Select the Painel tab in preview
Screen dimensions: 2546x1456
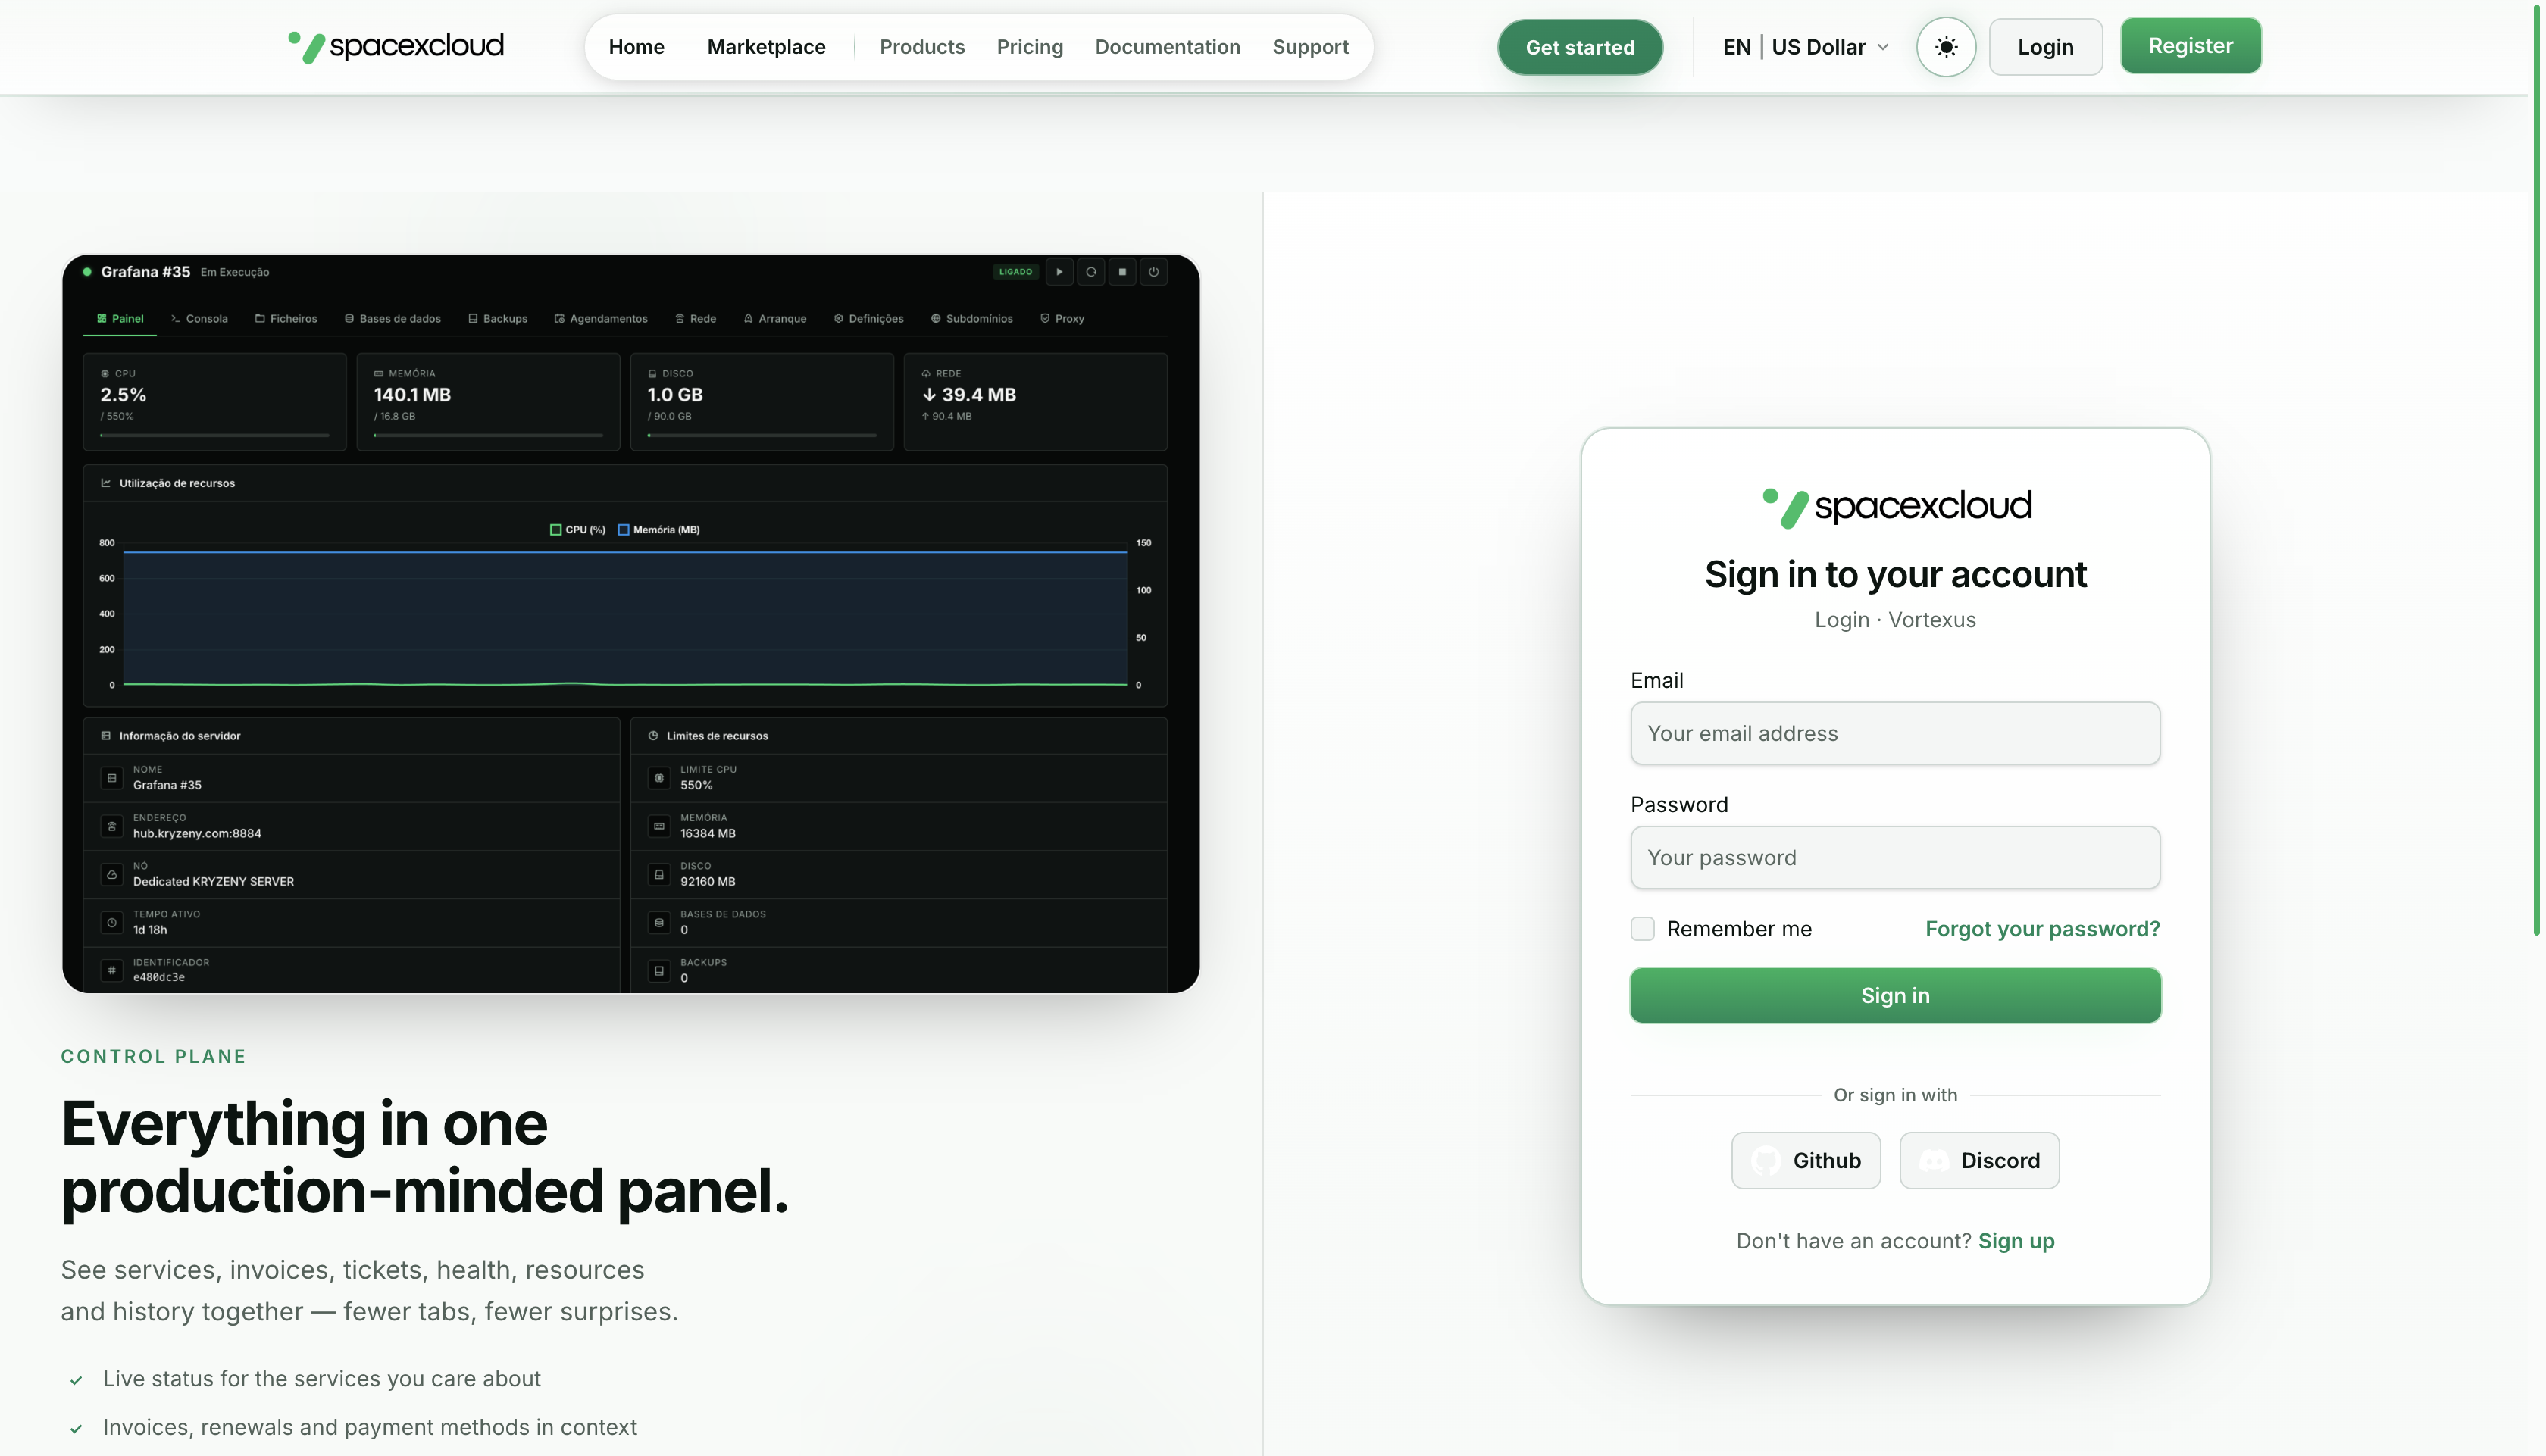coord(120,319)
